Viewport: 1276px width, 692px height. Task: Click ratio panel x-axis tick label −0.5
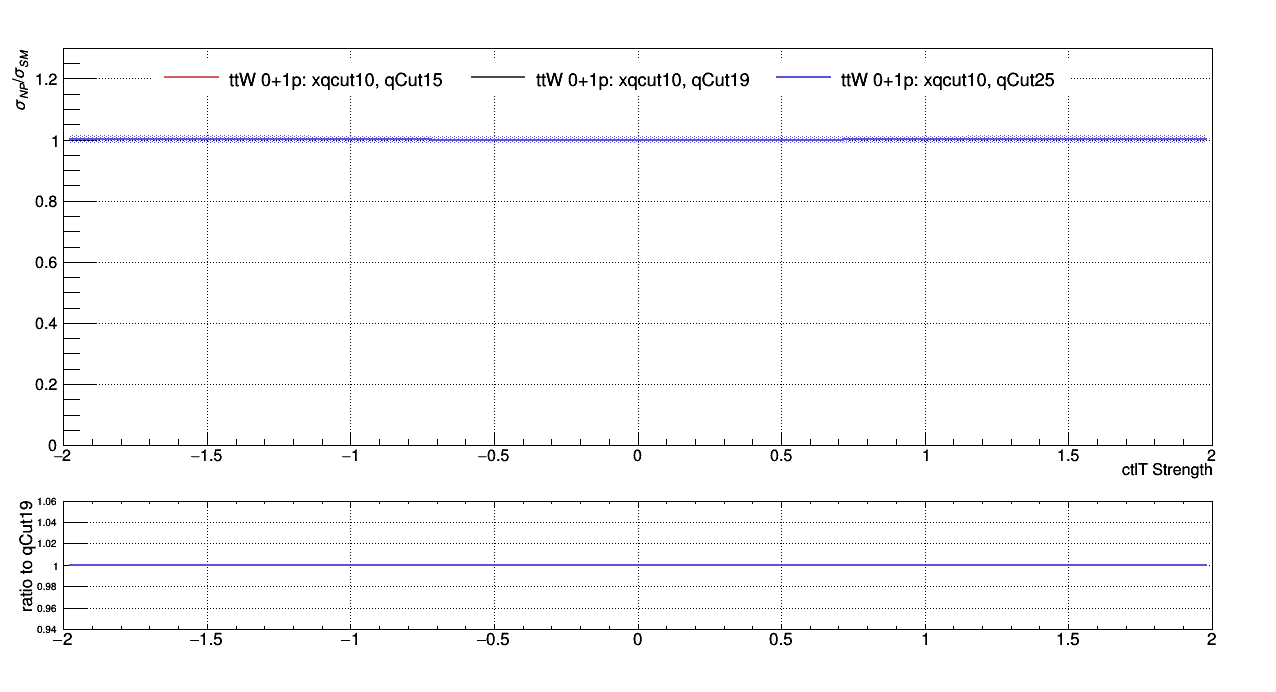click(x=494, y=640)
